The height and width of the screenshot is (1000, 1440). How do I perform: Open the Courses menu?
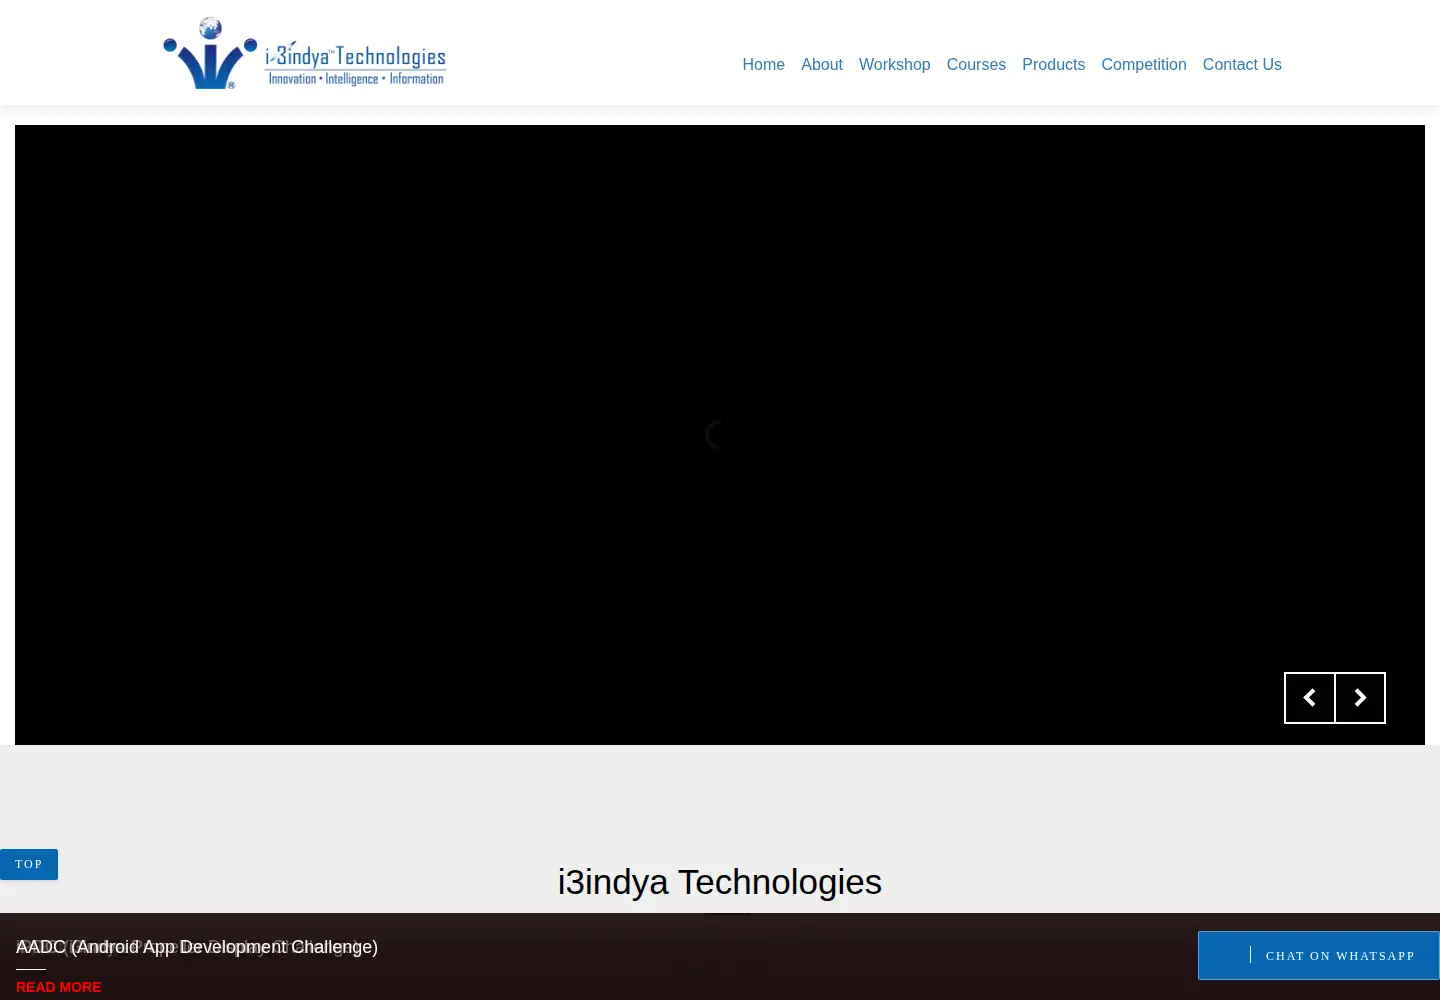pos(976,64)
